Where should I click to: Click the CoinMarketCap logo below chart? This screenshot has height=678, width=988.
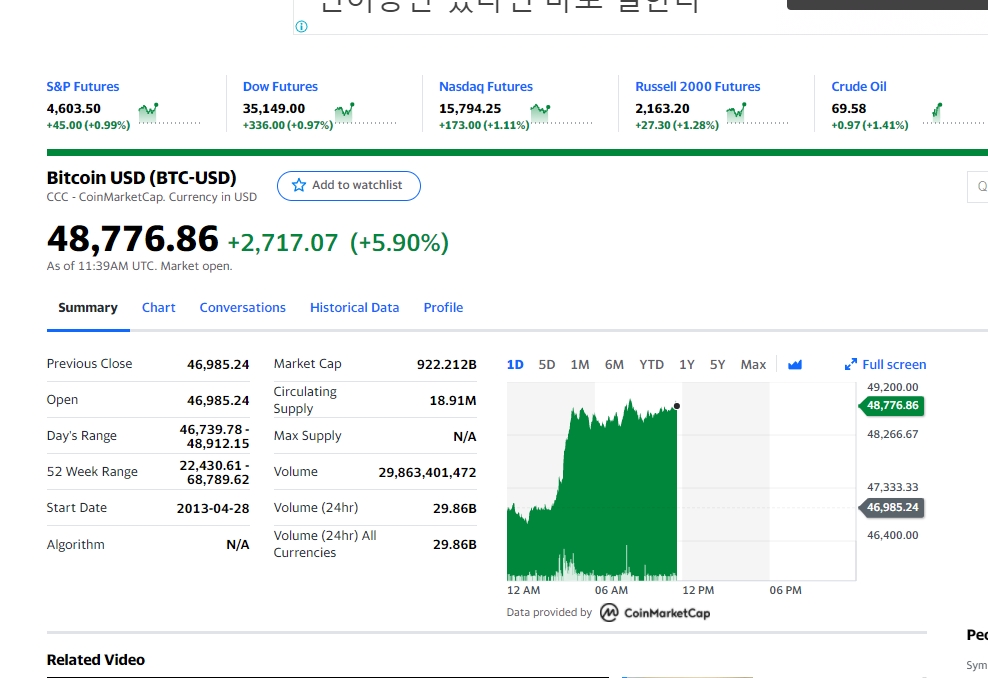[655, 612]
